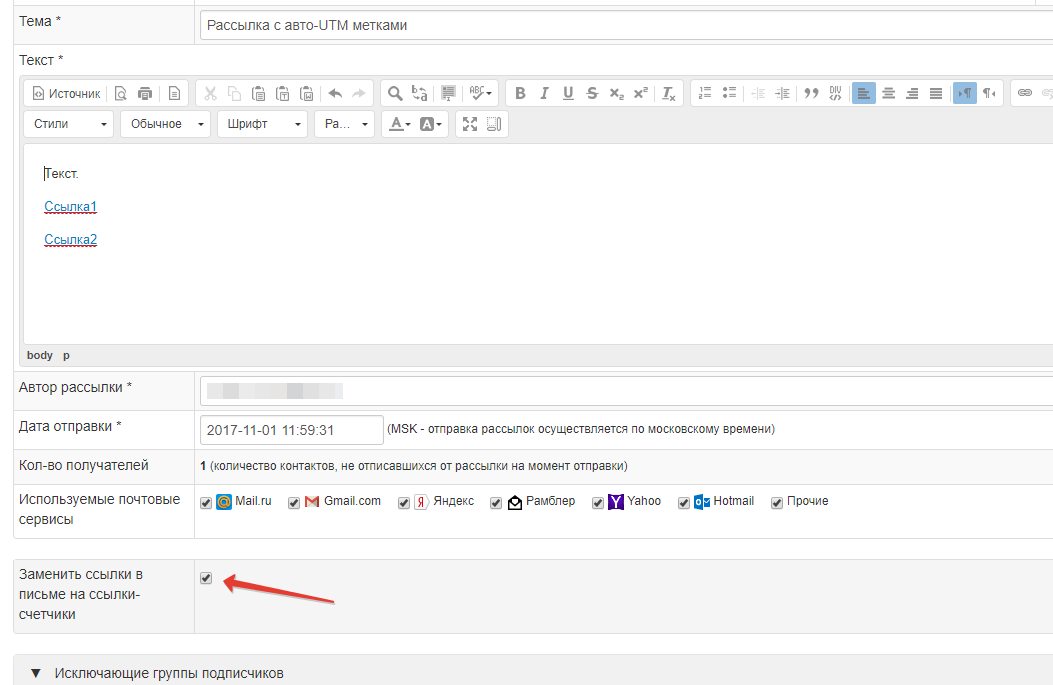Maximize the editor with fullscreen icon
This screenshot has width=1053, height=685.
[470, 124]
